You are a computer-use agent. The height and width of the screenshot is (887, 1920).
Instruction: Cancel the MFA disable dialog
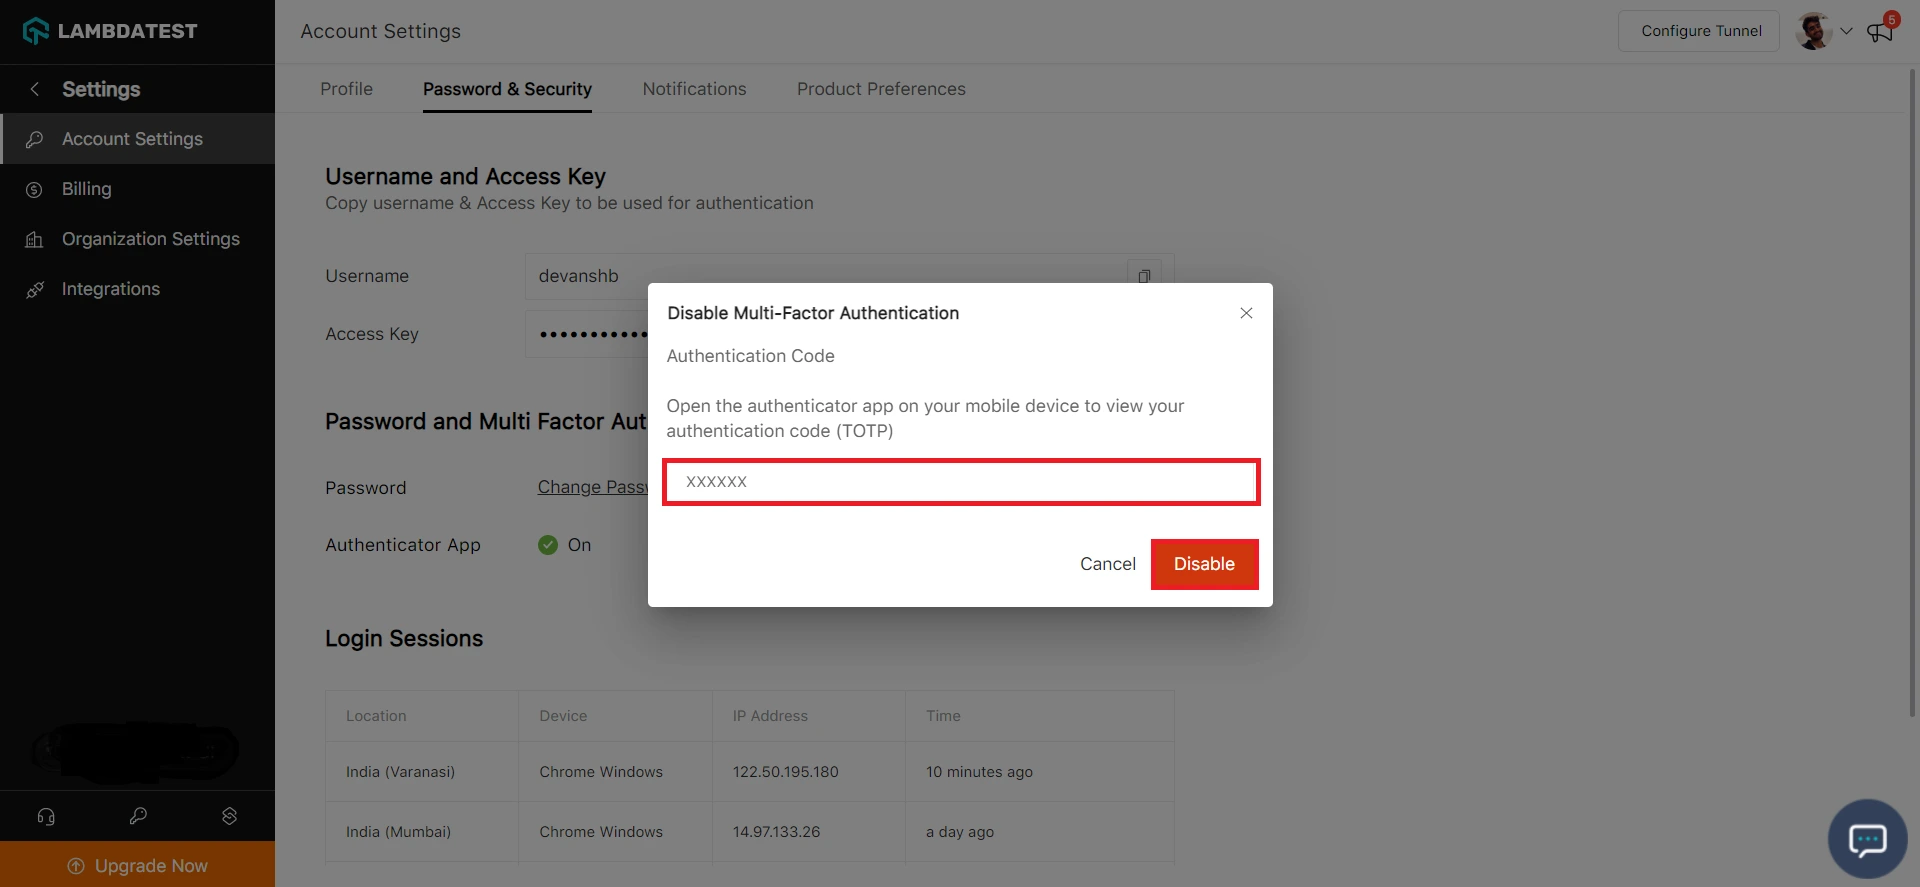pos(1107,564)
